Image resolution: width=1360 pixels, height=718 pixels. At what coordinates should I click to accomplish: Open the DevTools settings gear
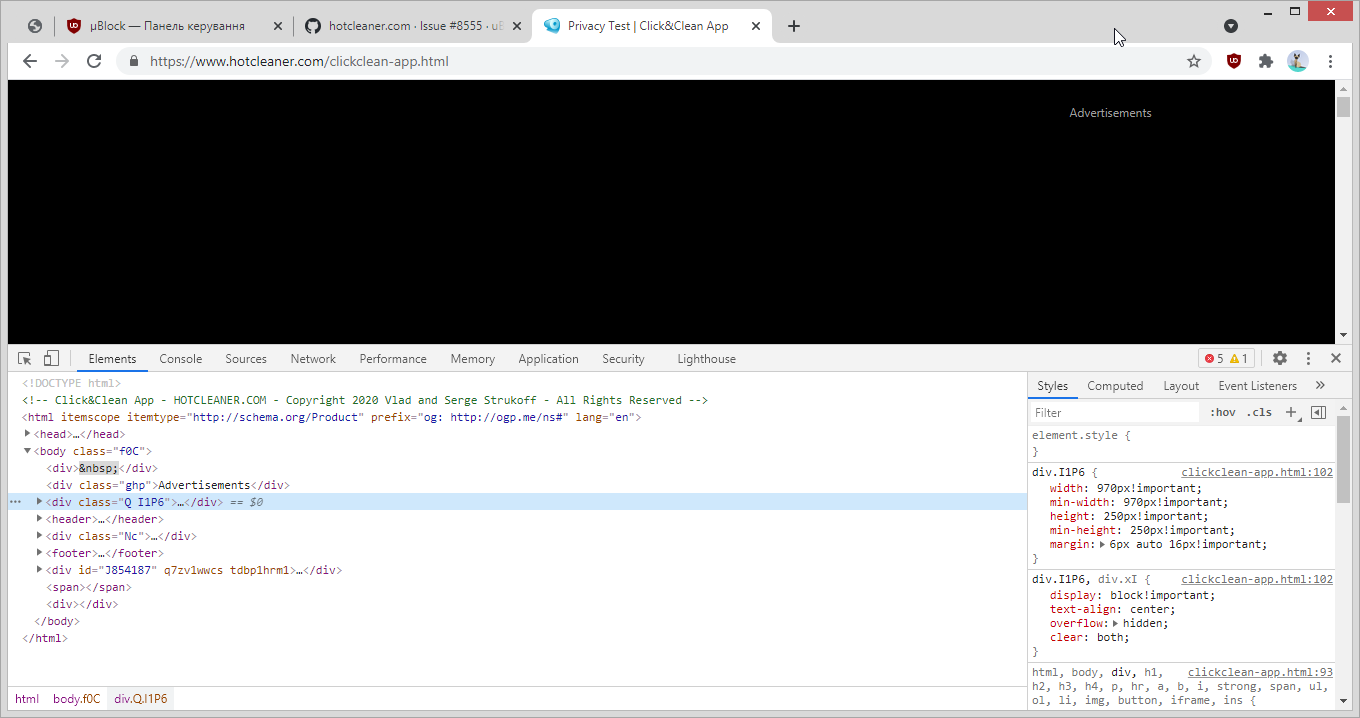1280,357
